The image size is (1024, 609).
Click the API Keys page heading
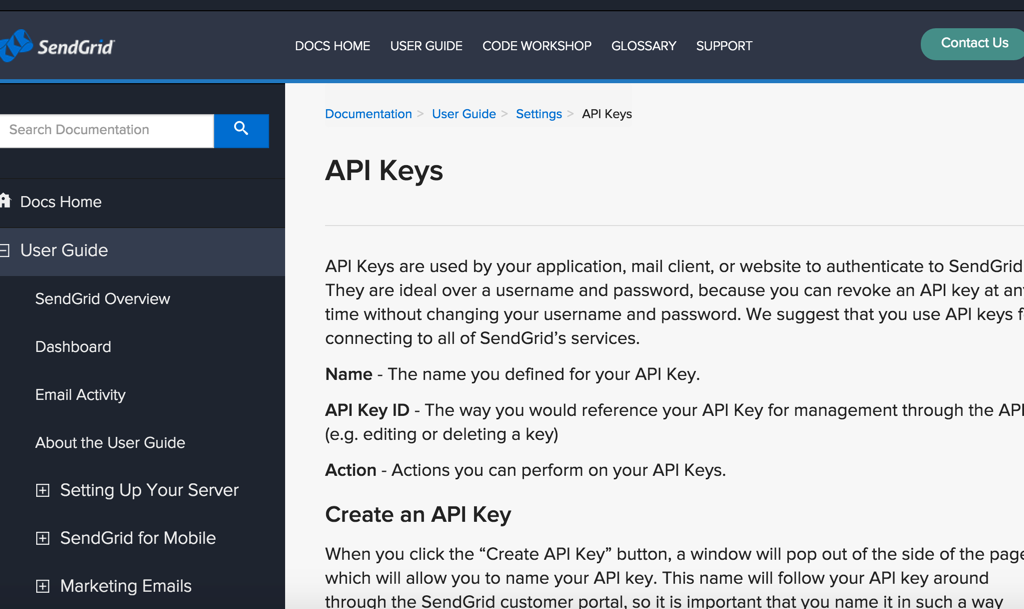point(384,171)
